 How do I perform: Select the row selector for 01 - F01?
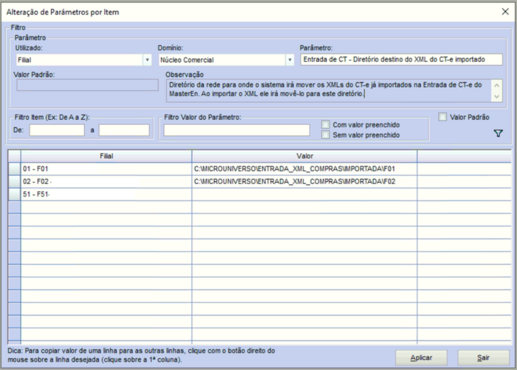coord(14,169)
